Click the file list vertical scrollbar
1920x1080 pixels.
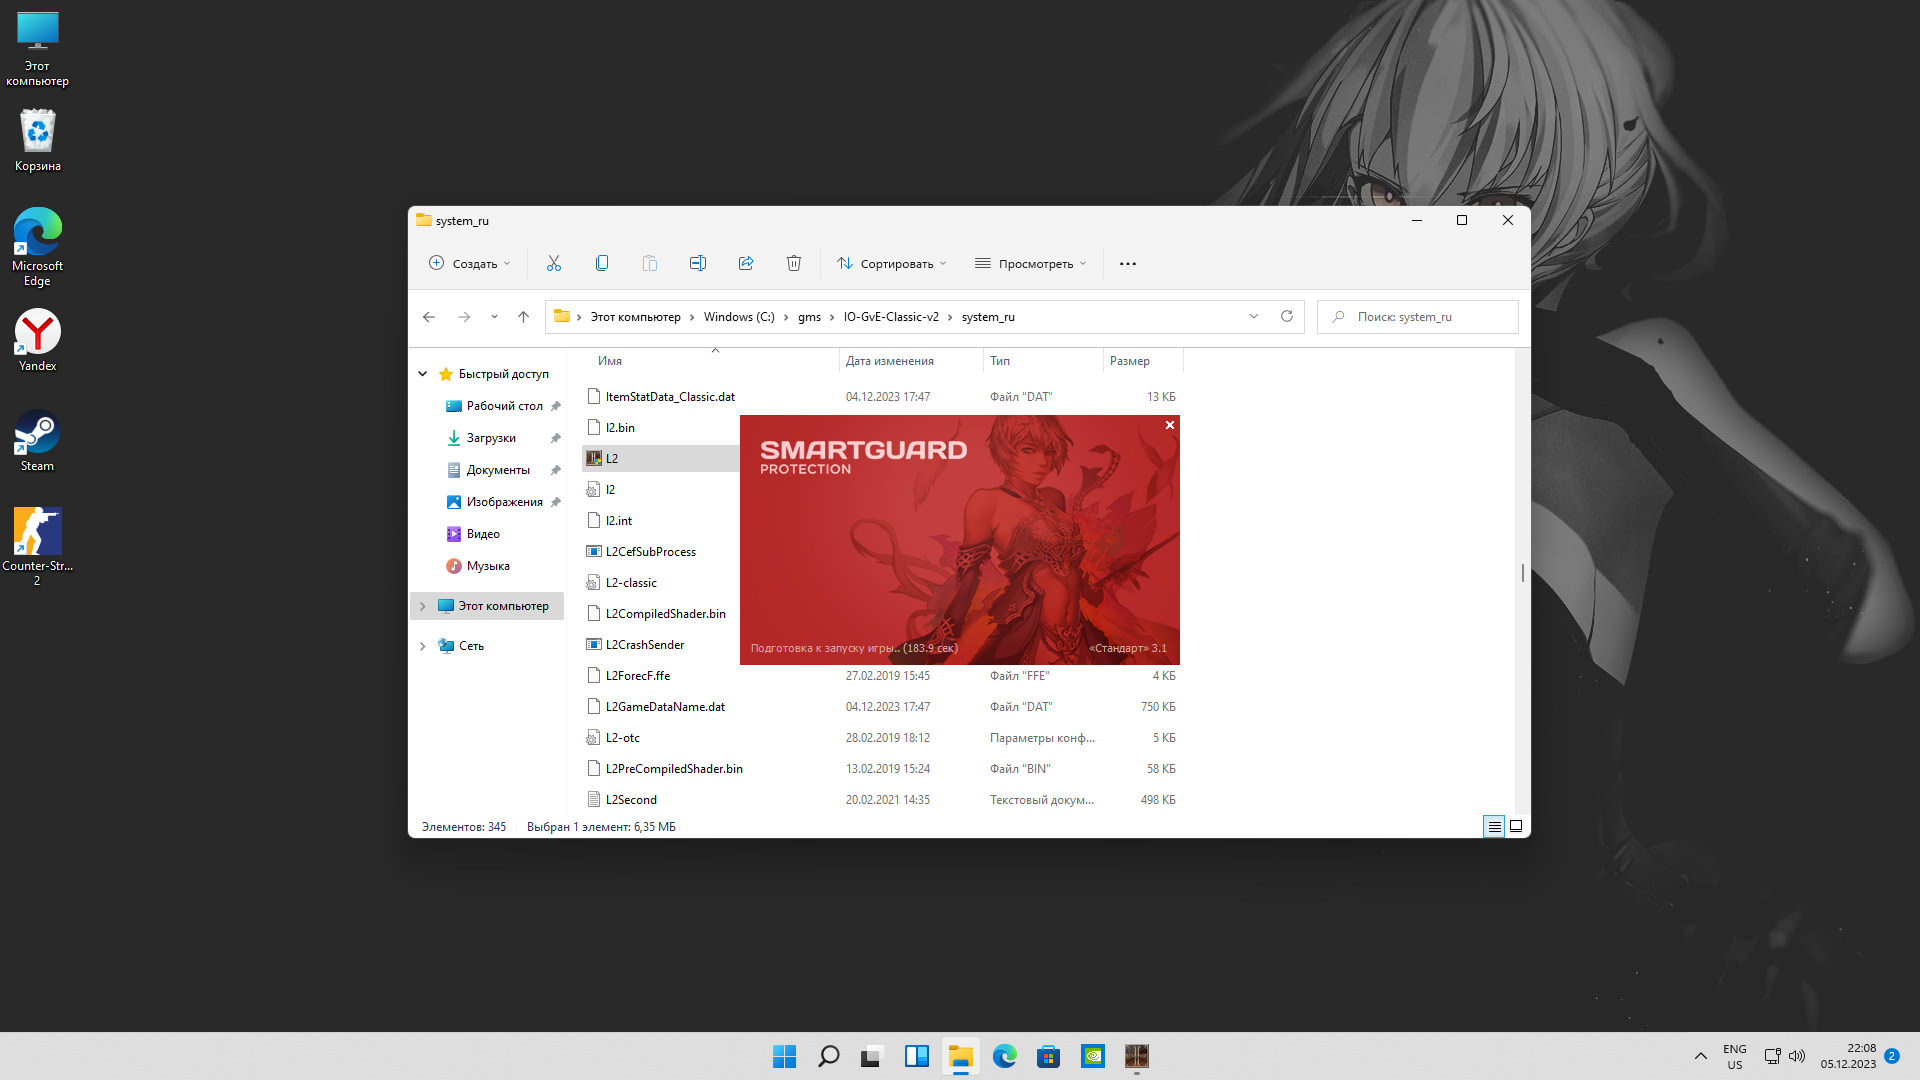tap(1523, 573)
